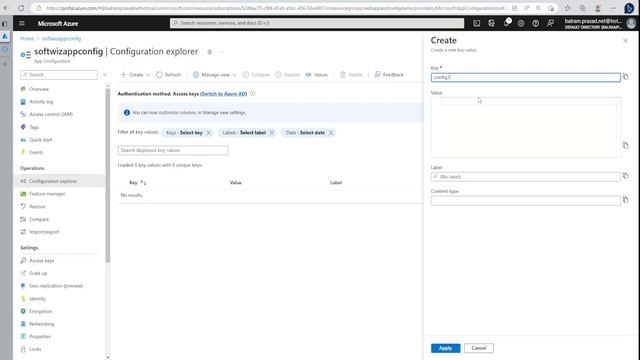640x360 pixels.
Task: Open Restore in the sidebar
Action: (x=37, y=207)
